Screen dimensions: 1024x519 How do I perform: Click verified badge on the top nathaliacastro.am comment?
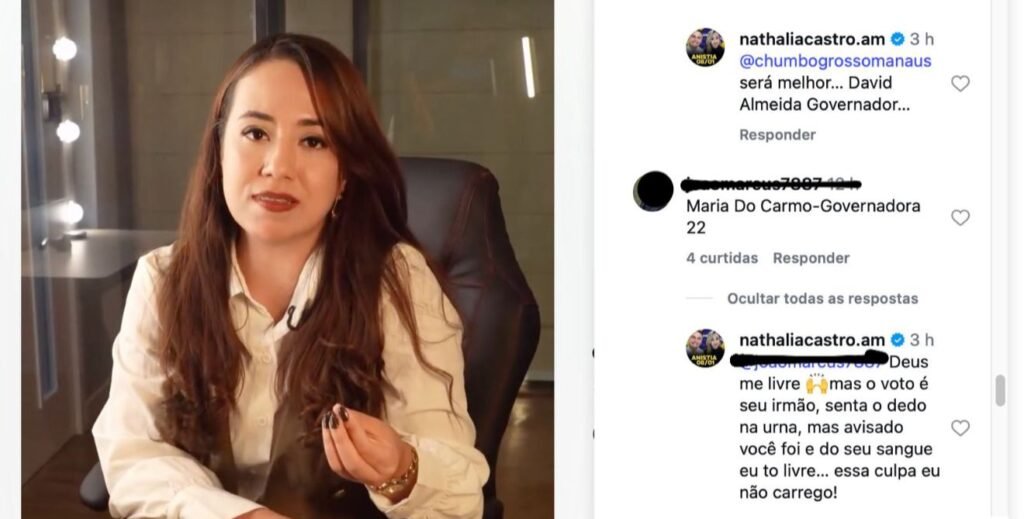(x=898, y=39)
